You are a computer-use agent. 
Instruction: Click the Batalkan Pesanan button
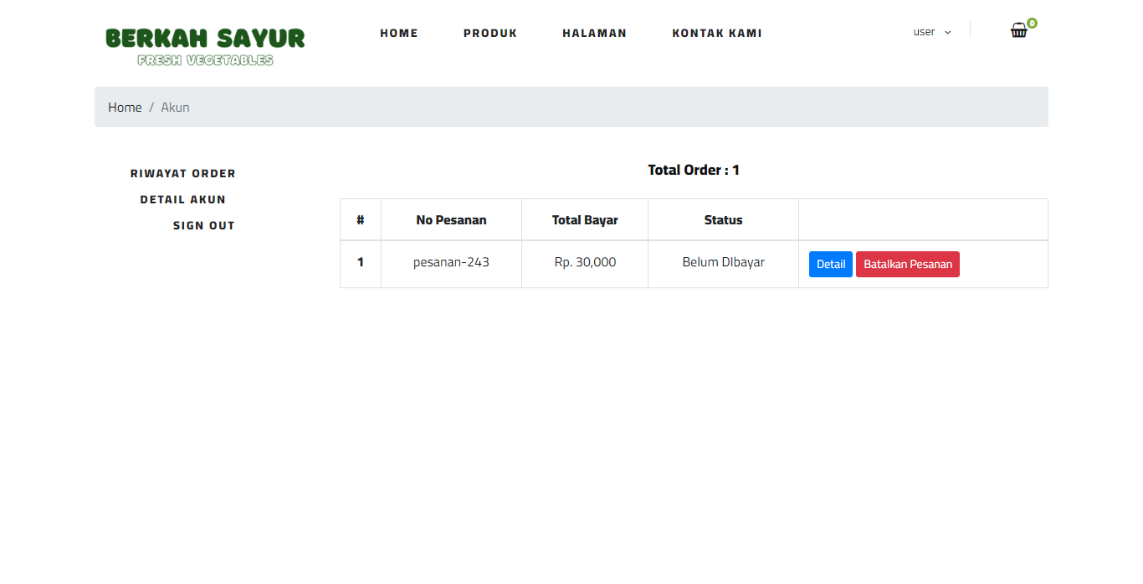pyautogui.click(x=908, y=264)
